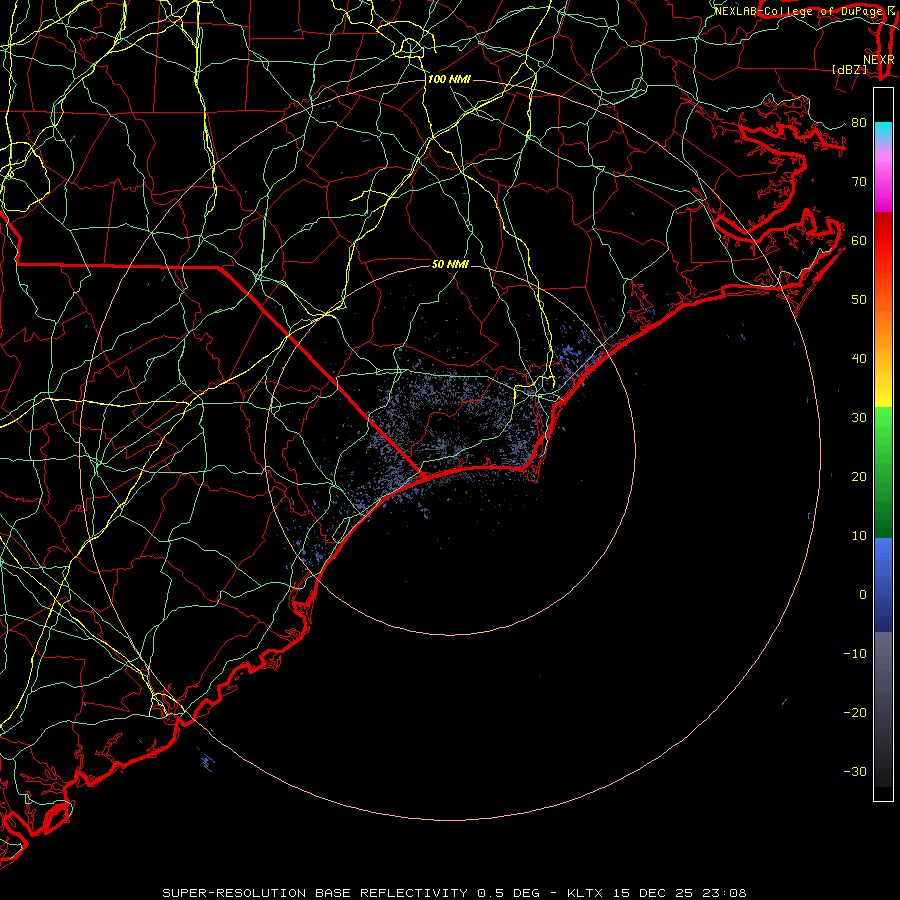Click the 70 value on the dBZ scale

coord(859,182)
